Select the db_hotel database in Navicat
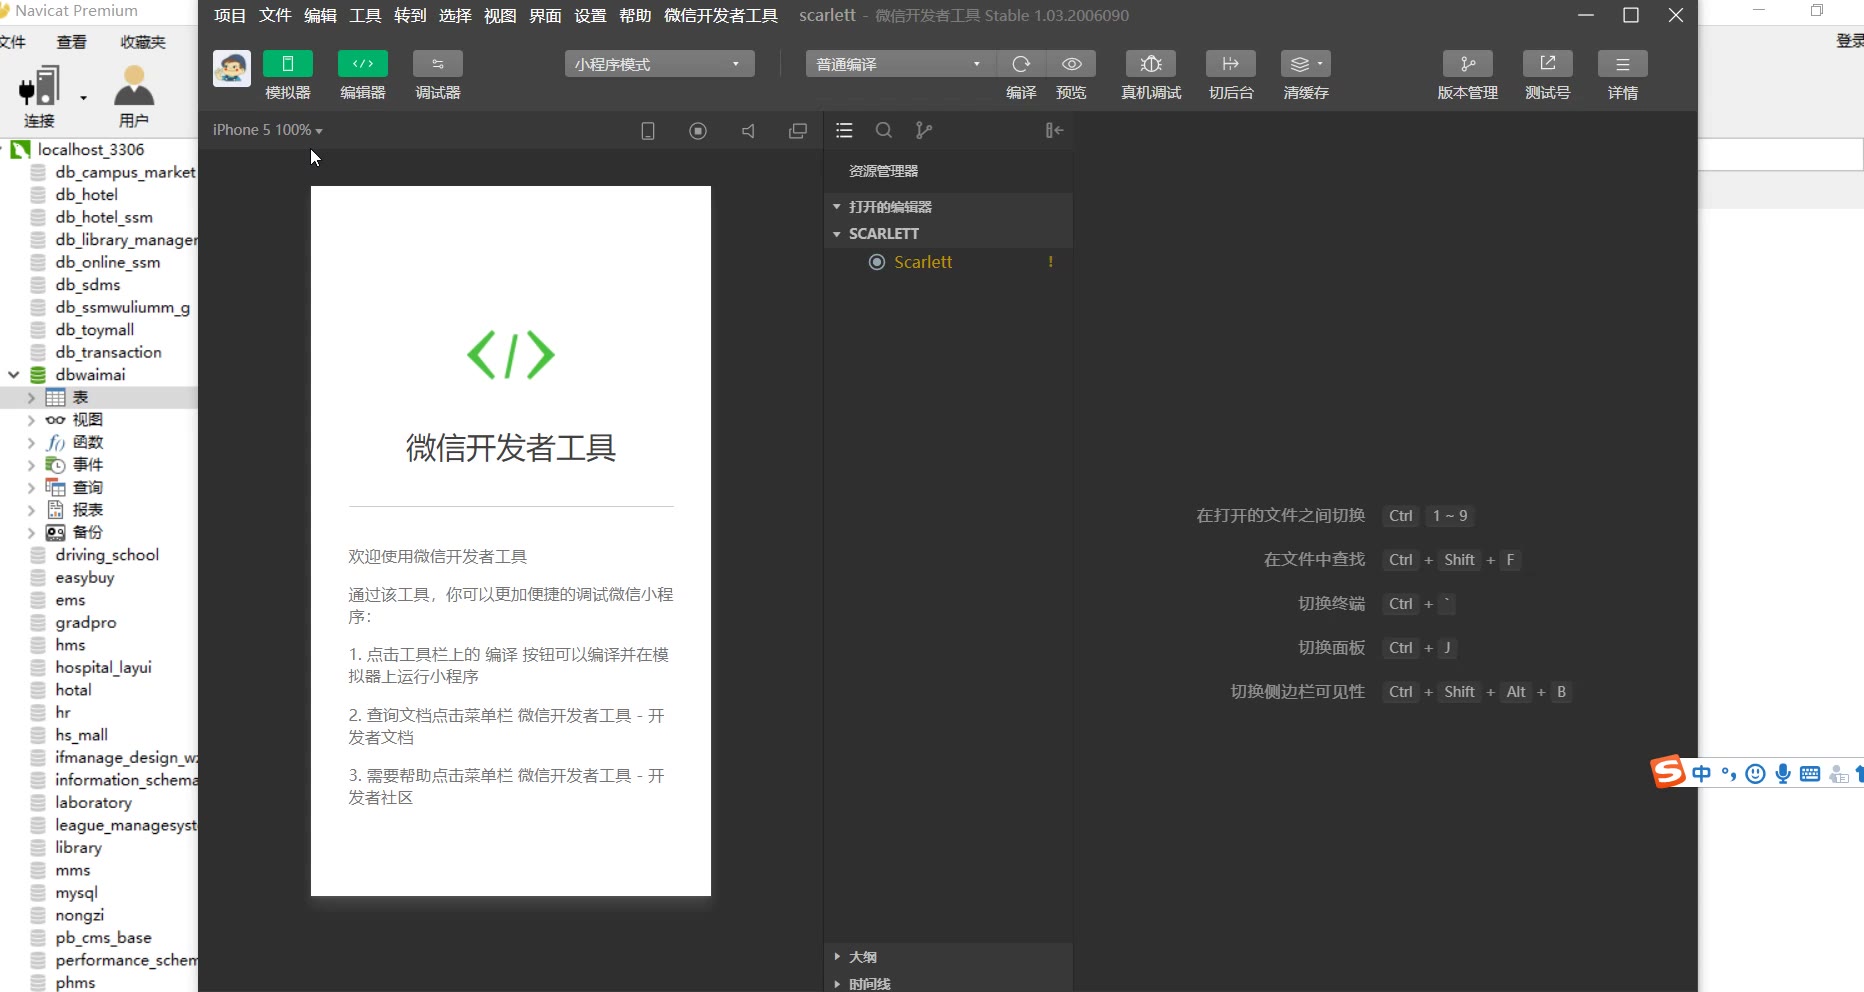The height and width of the screenshot is (992, 1864). (86, 195)
